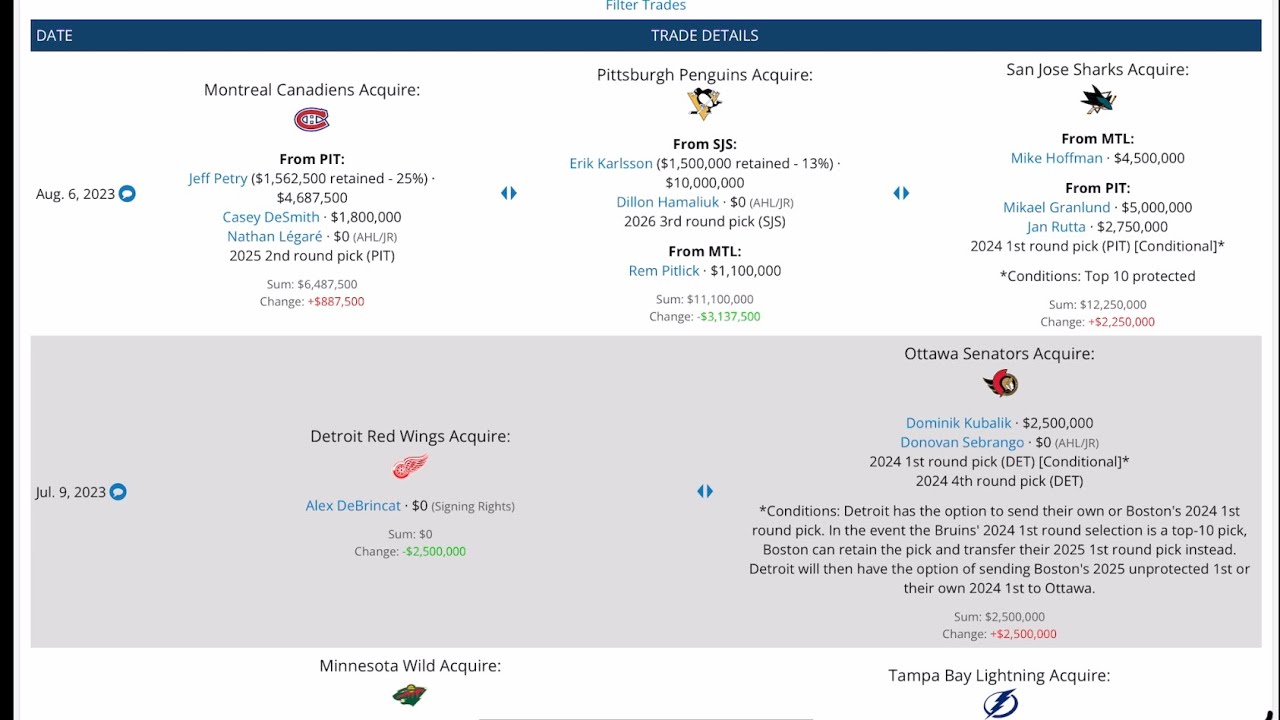Click swap arrows between Penguins and Sharks

(901, 193)
